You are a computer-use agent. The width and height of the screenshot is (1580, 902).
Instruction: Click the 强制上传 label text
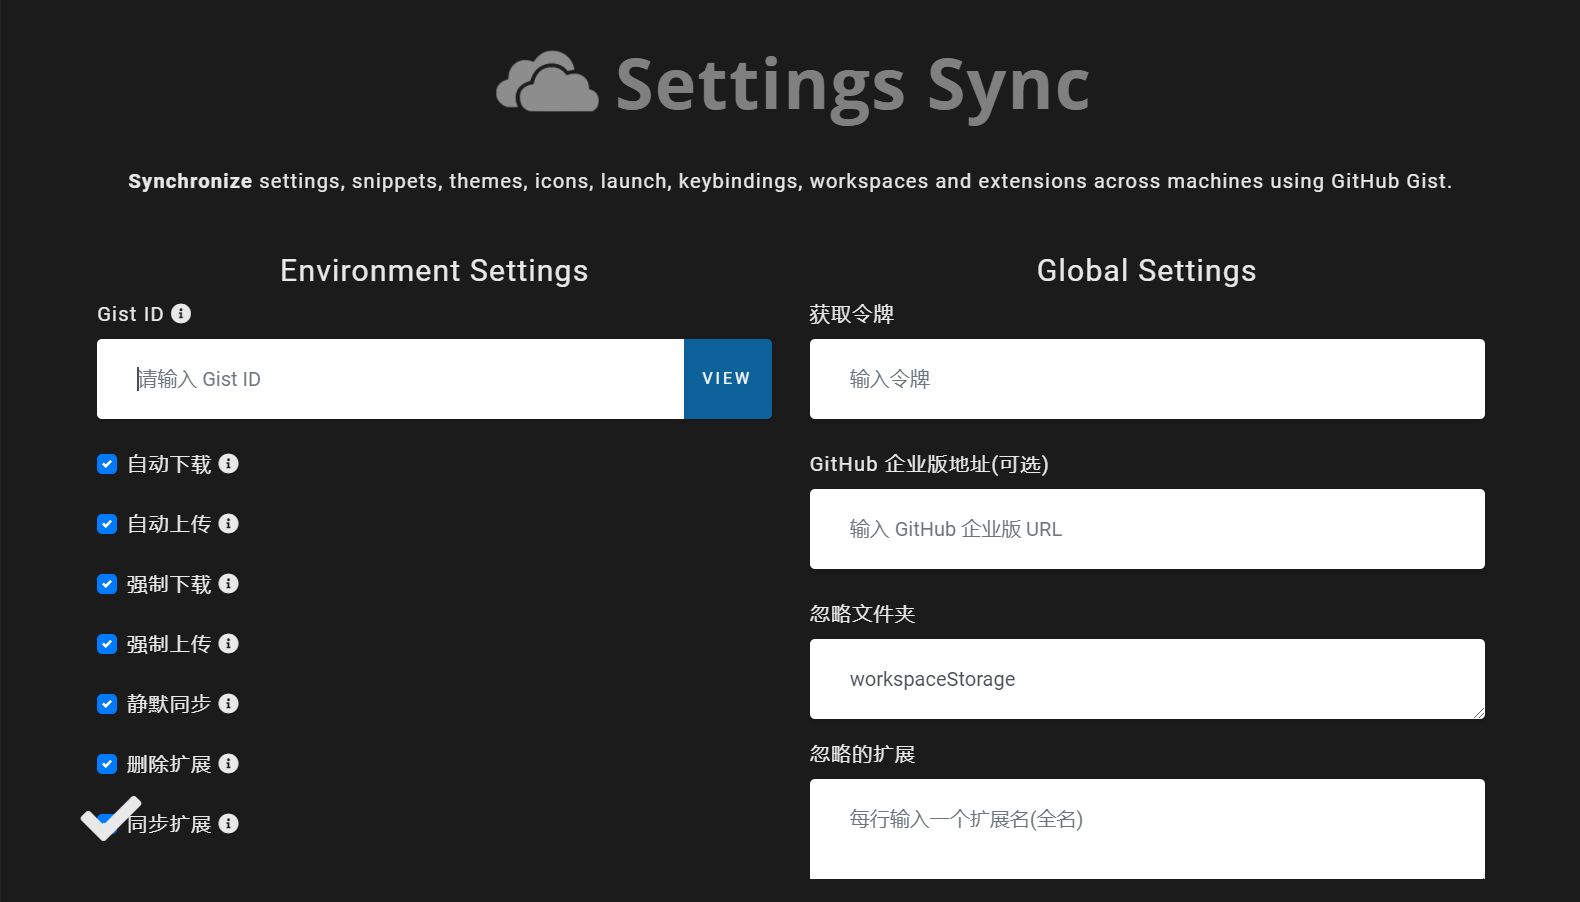(x=169, y=644)
